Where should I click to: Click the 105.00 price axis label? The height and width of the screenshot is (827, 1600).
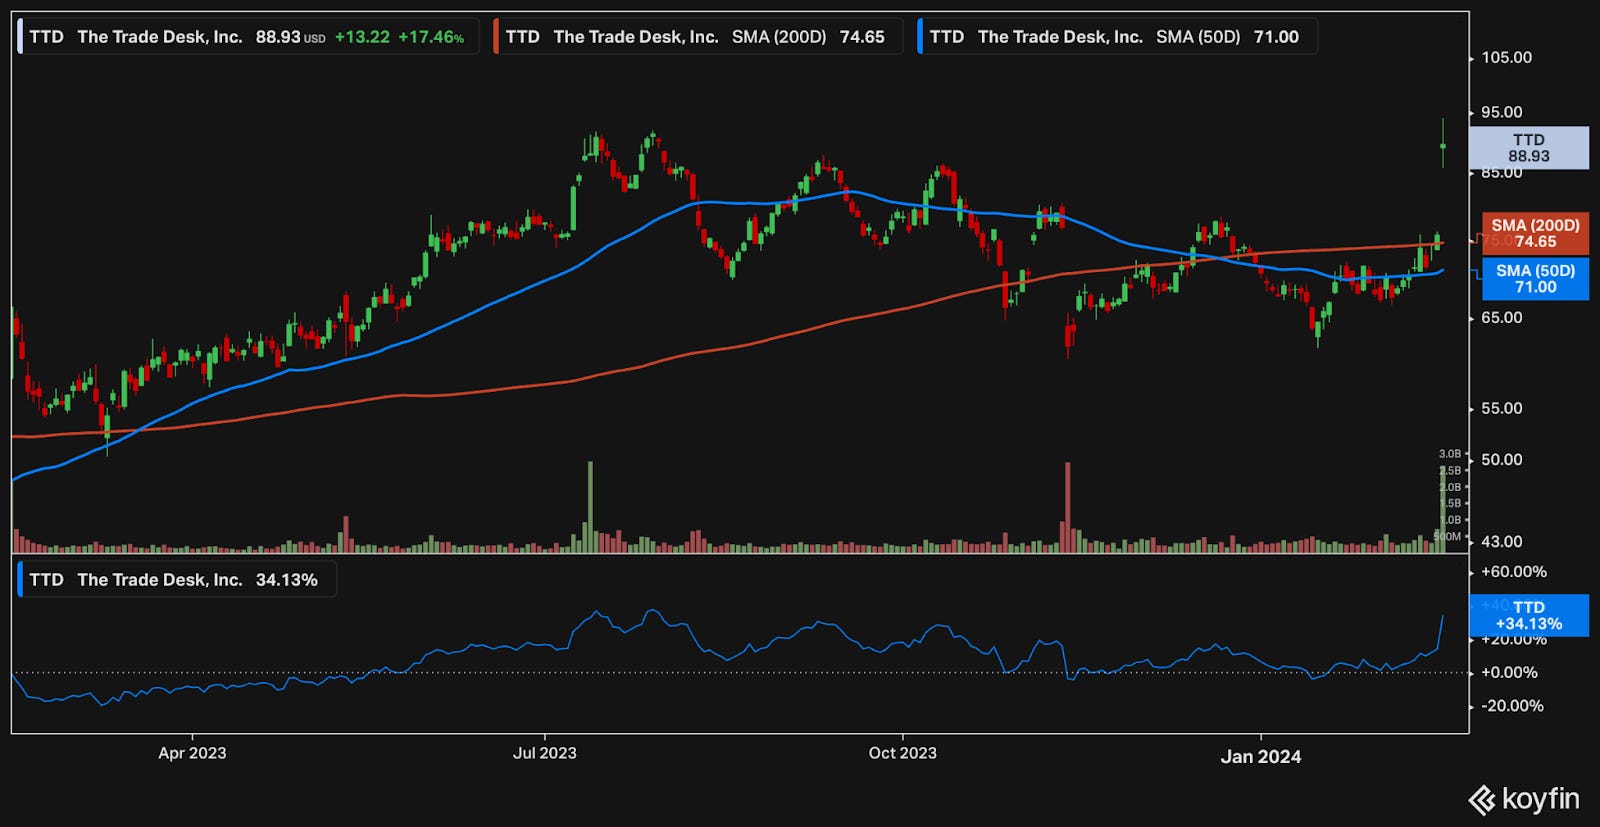(x=1506, y=58)
